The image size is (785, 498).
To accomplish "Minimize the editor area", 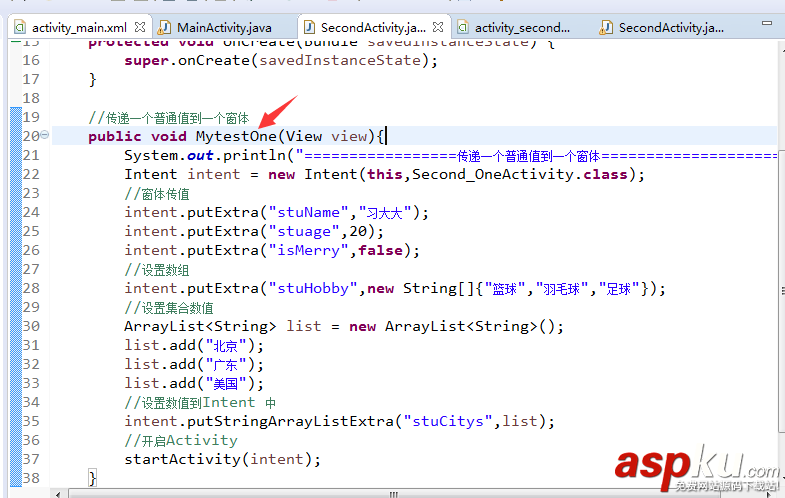I will pos(766,23).
